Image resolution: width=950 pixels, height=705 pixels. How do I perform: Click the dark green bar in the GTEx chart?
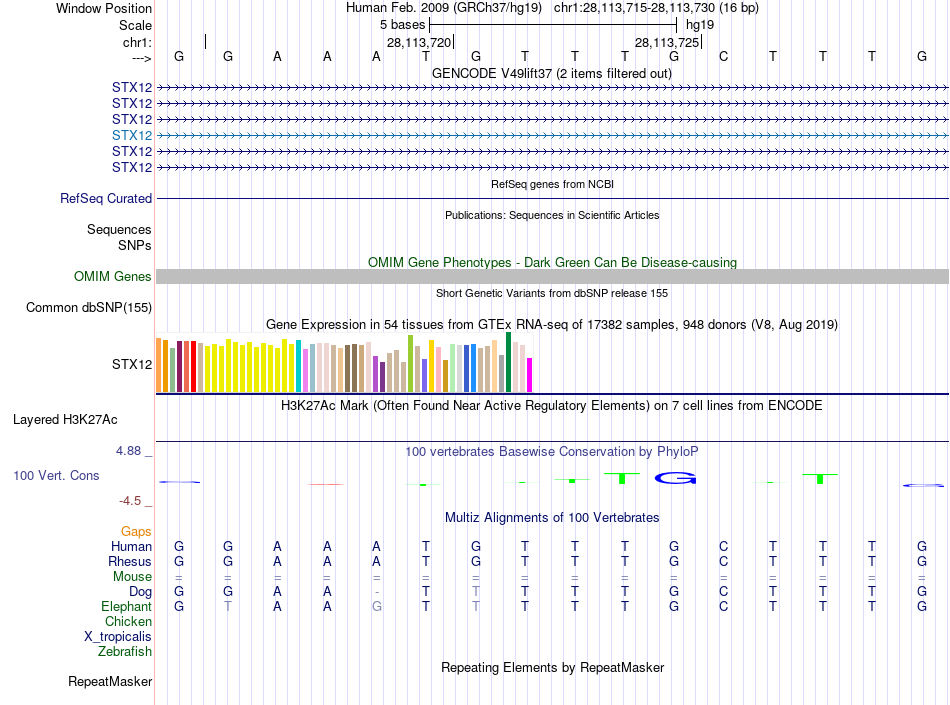[508, 362]
